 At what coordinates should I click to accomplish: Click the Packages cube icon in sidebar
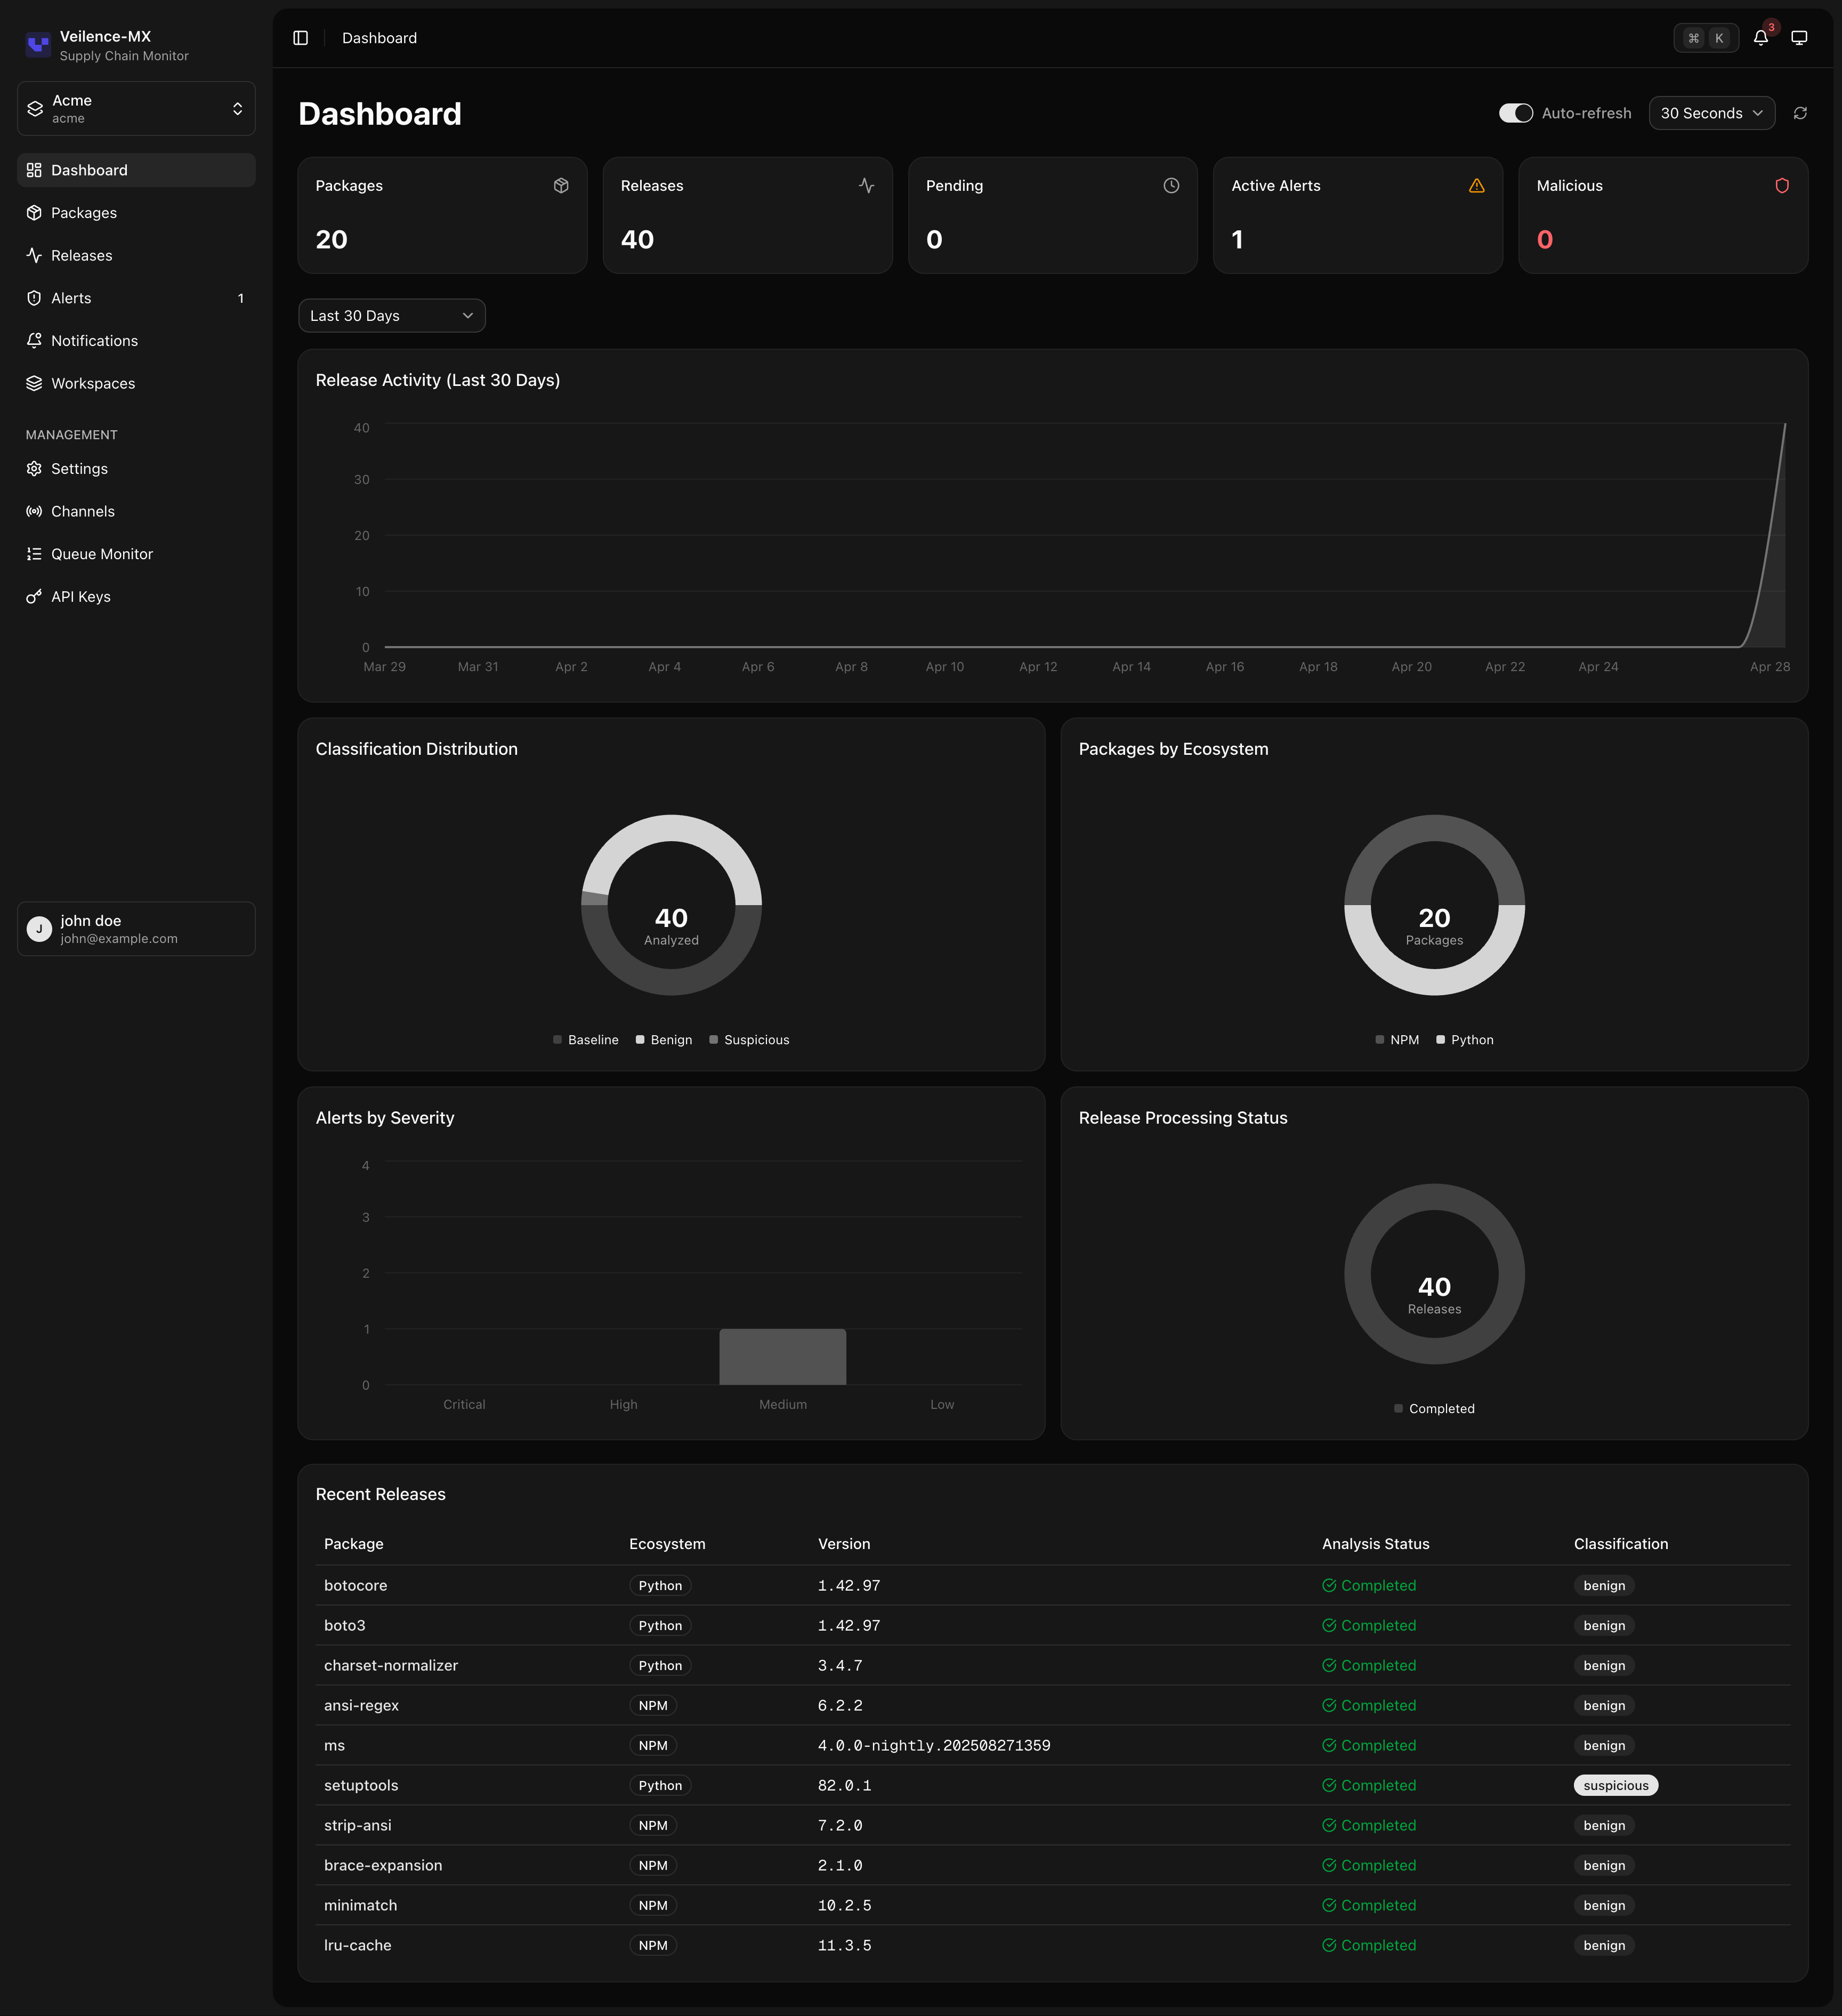pos(34,213)
